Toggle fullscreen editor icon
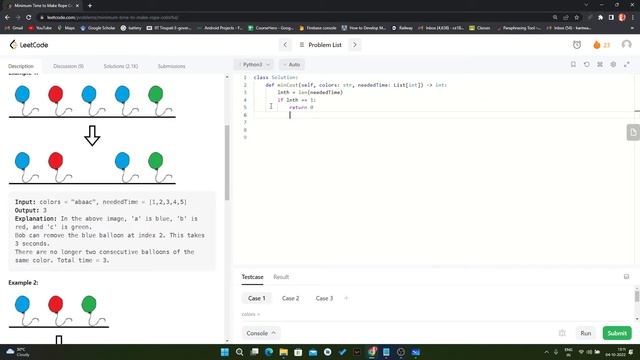 point(627,64)
